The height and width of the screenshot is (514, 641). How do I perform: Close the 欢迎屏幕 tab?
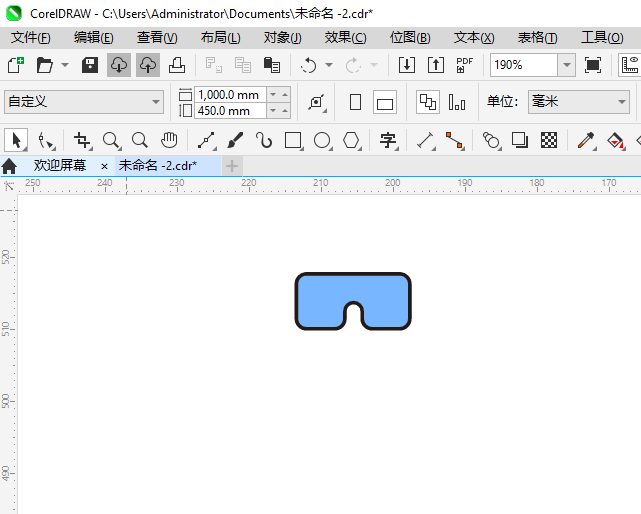(x=104, y=166)
